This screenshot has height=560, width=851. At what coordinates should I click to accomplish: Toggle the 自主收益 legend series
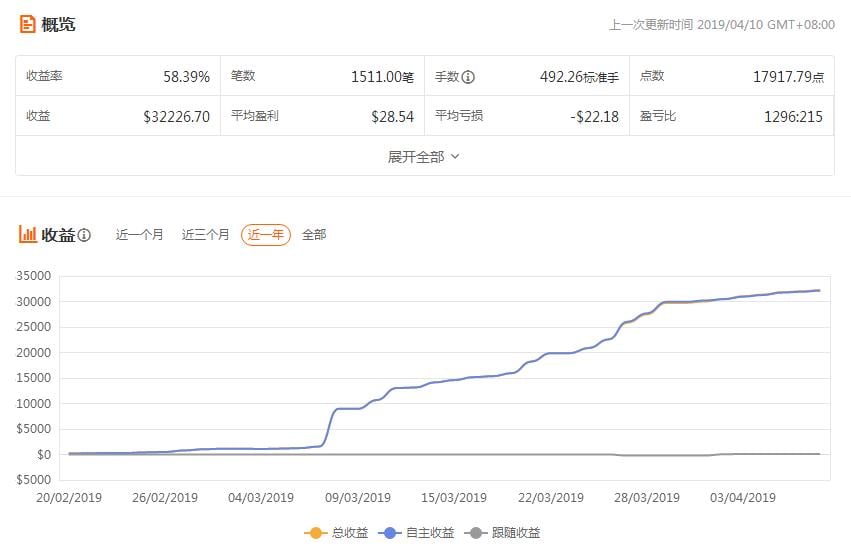pyautogui.click(x=417, y=533)
